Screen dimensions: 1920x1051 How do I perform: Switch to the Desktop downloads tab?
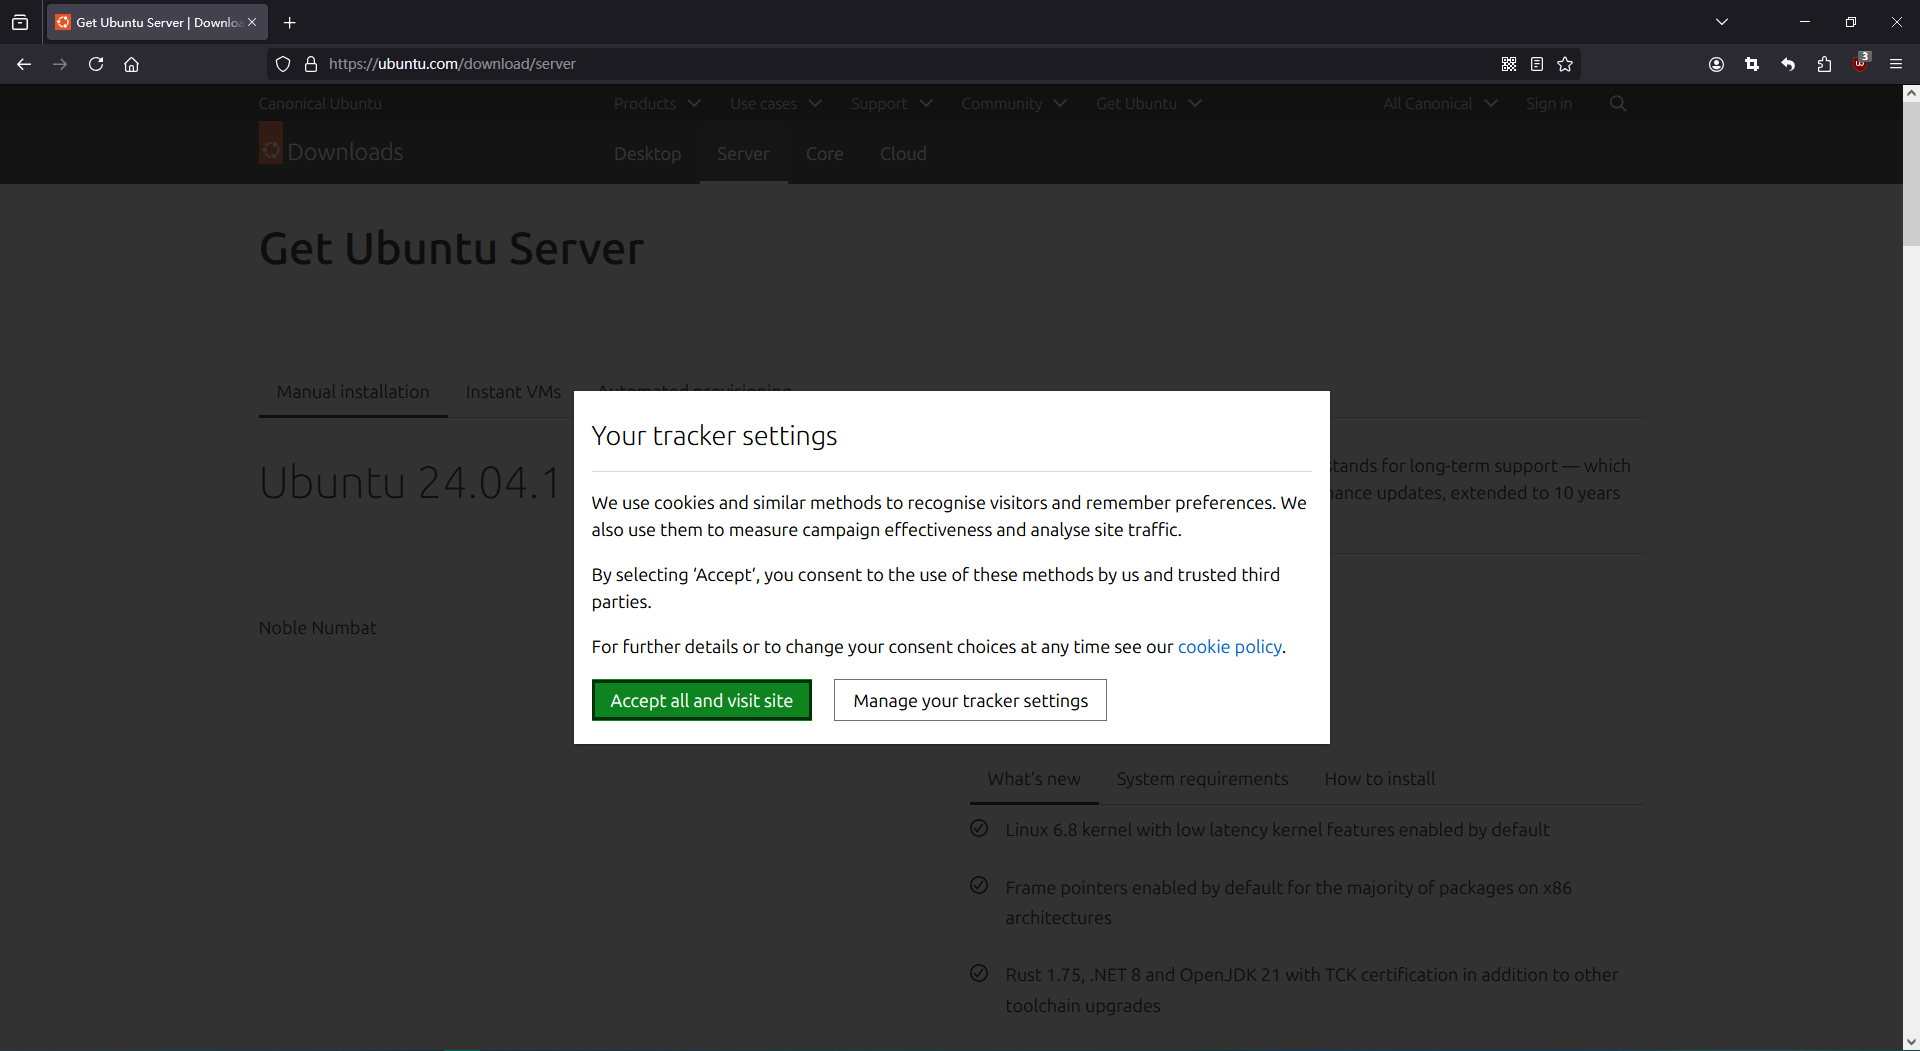647,153
